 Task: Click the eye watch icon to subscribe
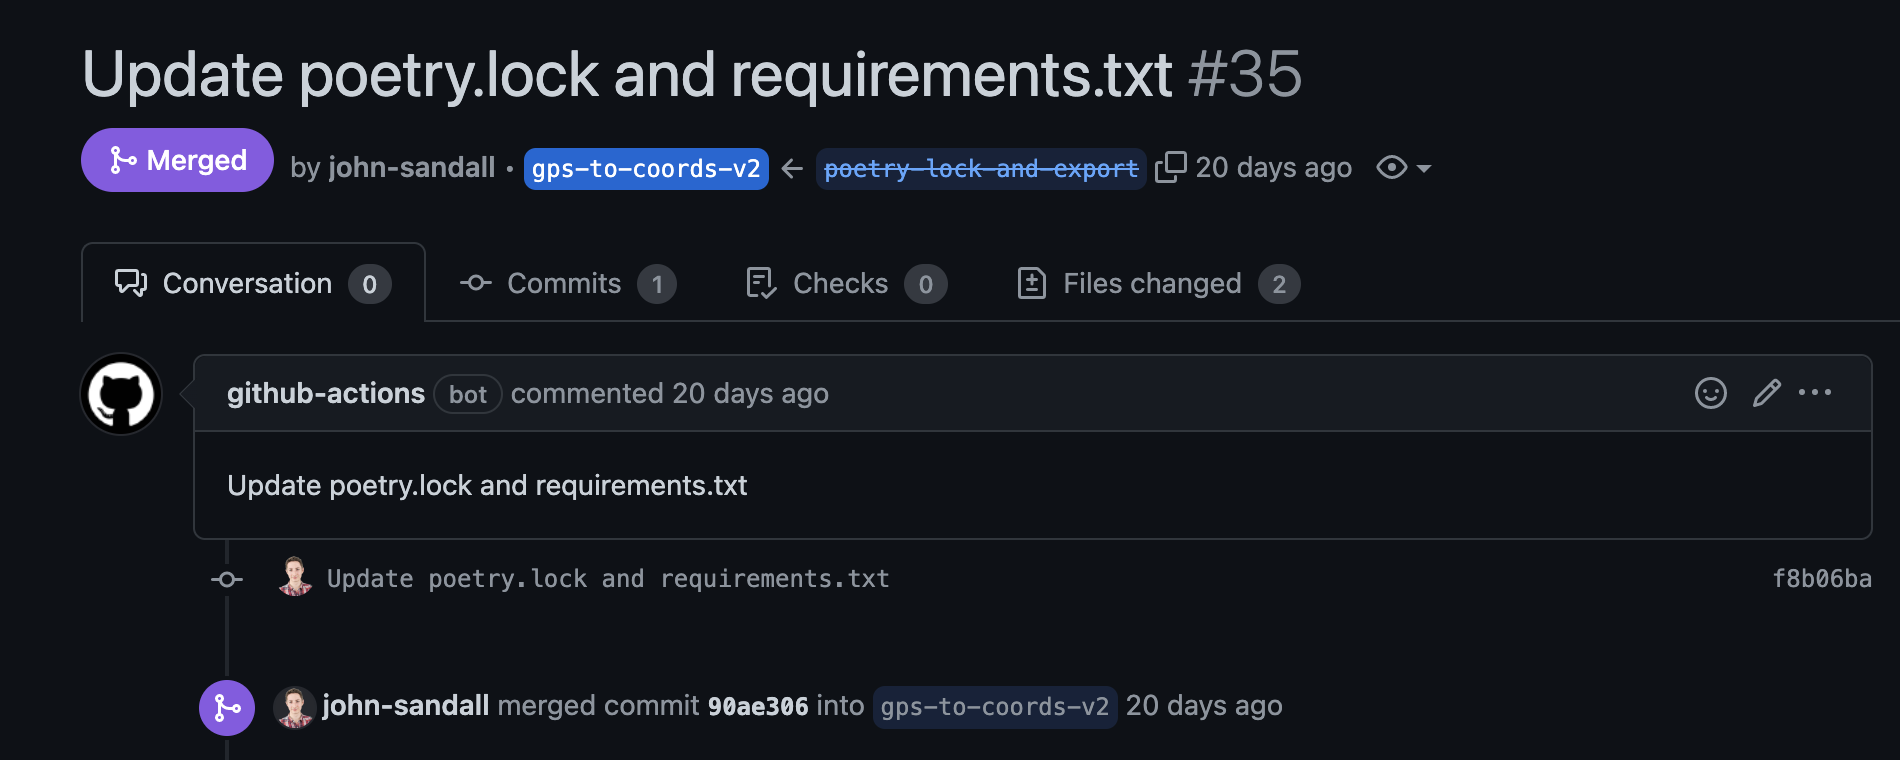(1391, 167)
